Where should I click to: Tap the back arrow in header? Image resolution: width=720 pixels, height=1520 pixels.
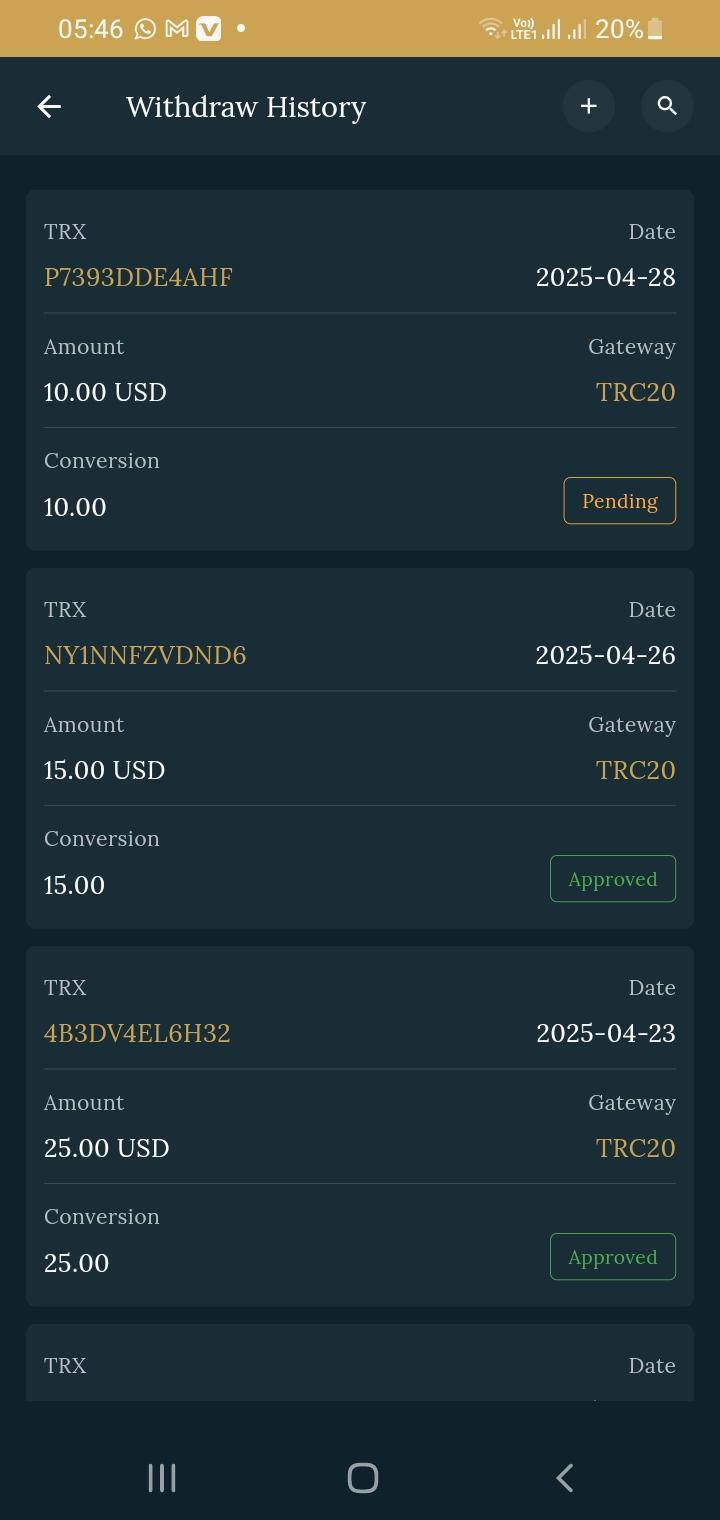(x=49, y=106)
